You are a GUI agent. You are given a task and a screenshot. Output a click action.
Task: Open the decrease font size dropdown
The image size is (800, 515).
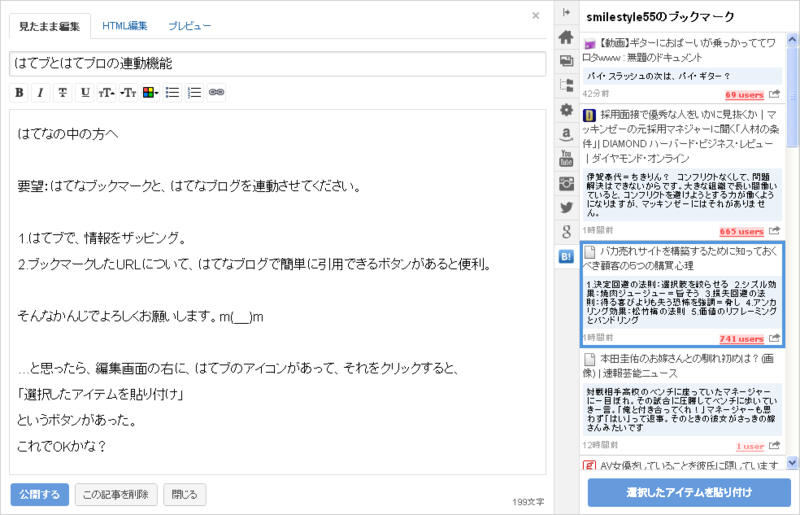129,92
